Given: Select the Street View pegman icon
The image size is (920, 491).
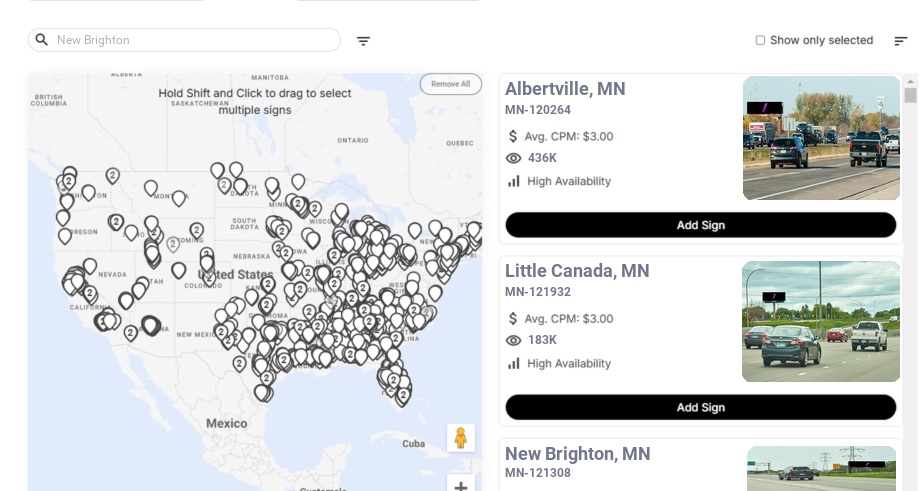Looking at the screenshot, I should [461, 438].
